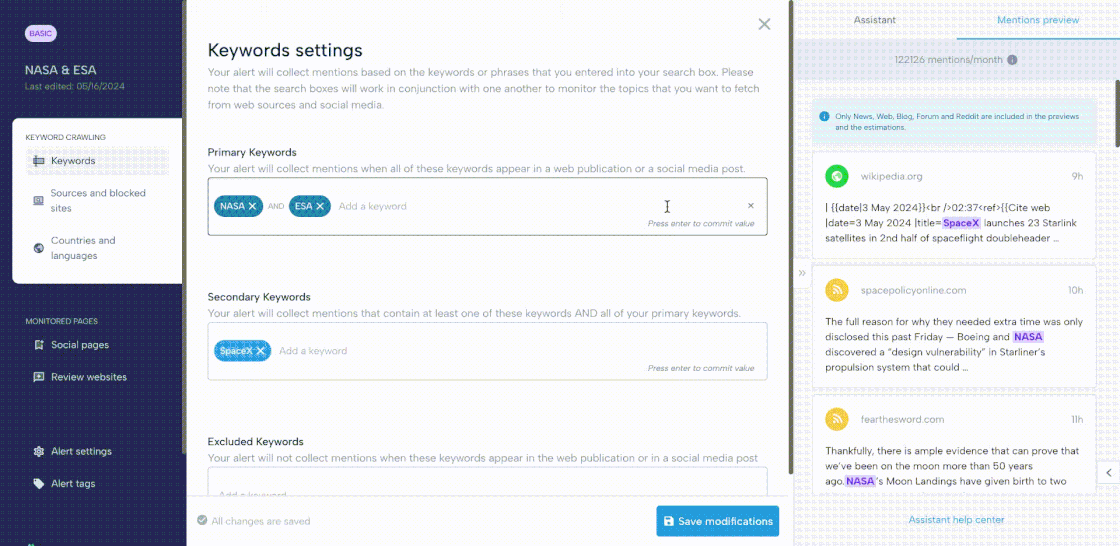Remove the ESA keyword chip

[x=320, y=206]
